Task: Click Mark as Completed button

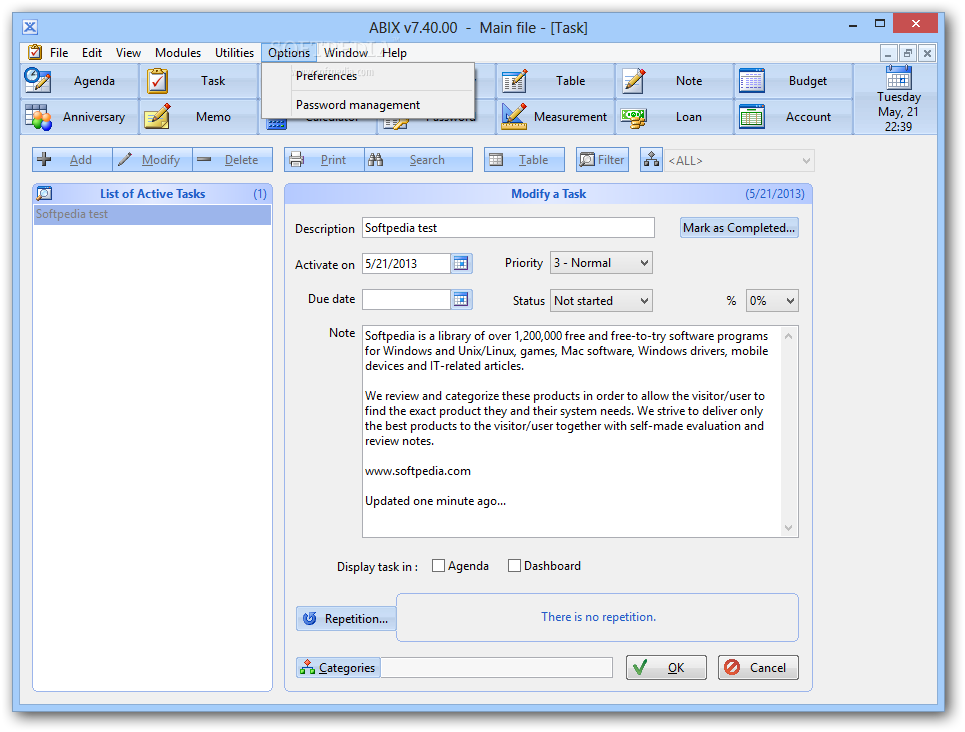Action: pos(739,228)
